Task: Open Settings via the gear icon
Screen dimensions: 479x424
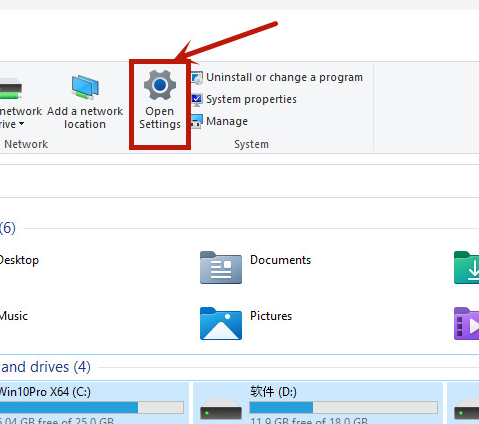Action: pyautogui.click(x=160, y=85)
